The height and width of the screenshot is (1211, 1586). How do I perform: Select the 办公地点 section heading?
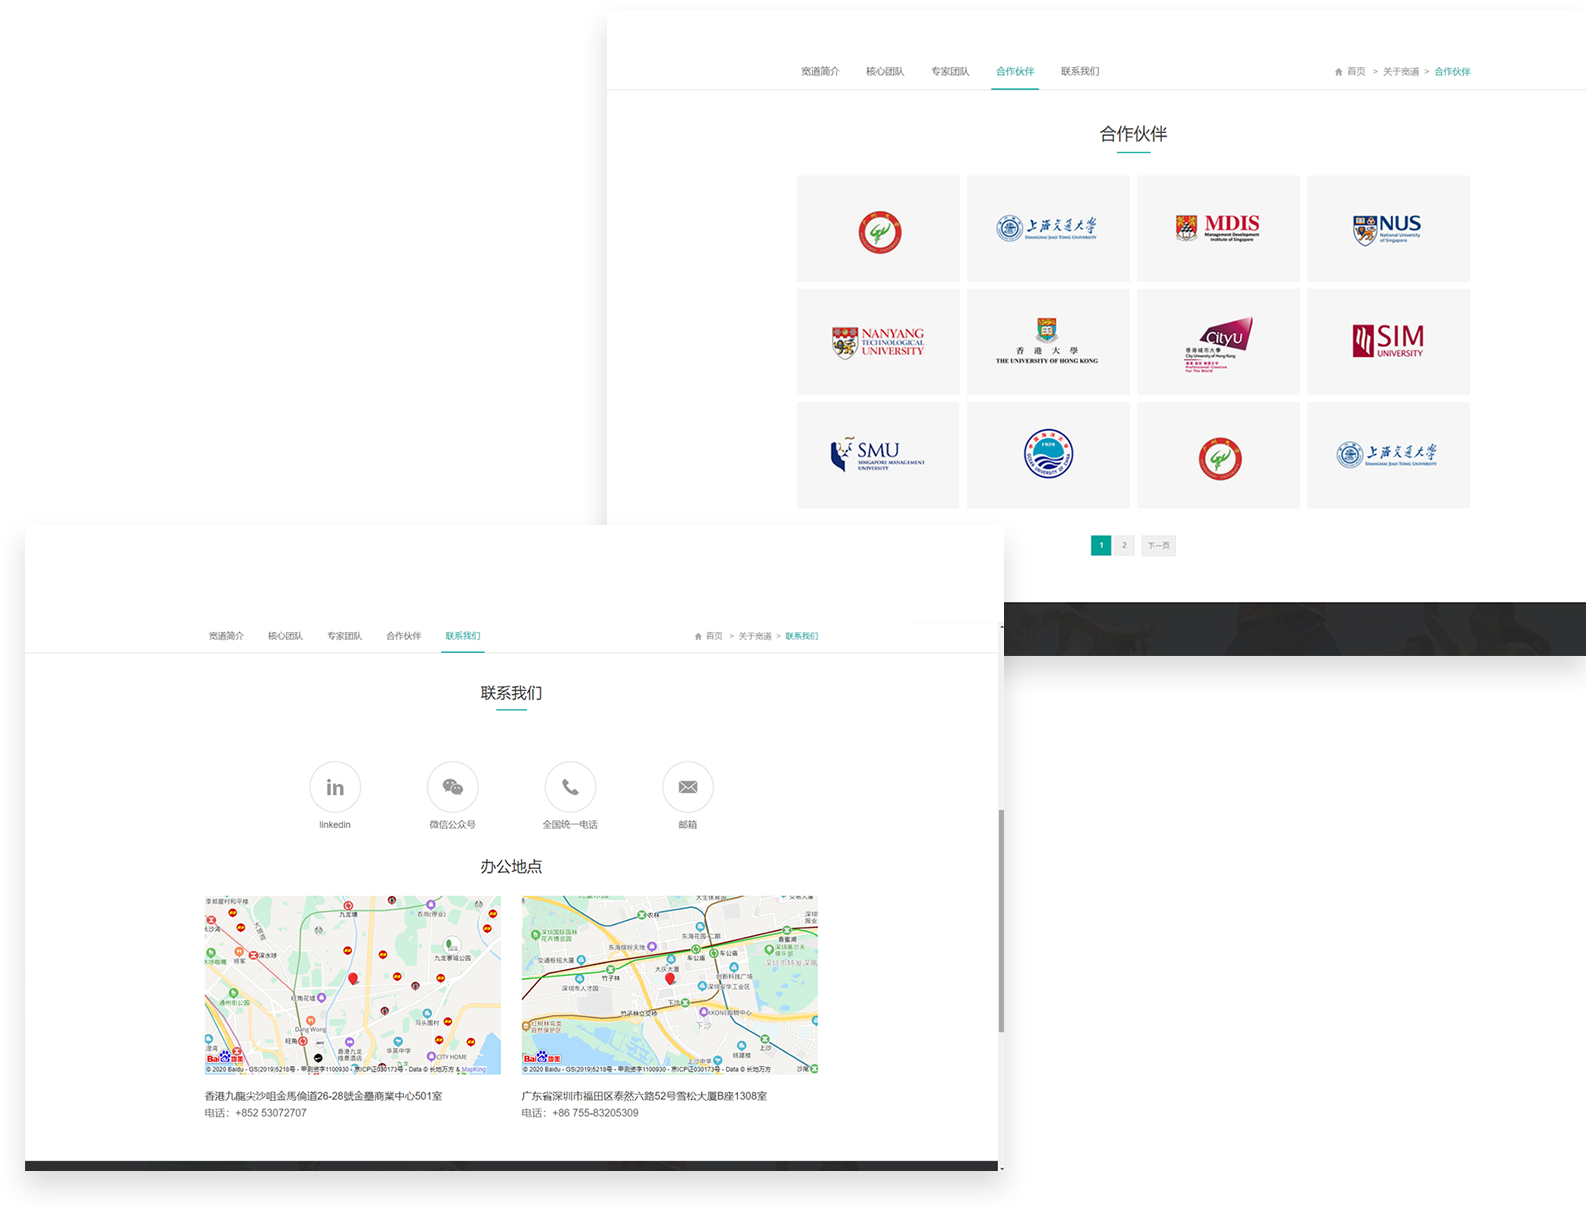pyautogui.click(x=511, y=866)
